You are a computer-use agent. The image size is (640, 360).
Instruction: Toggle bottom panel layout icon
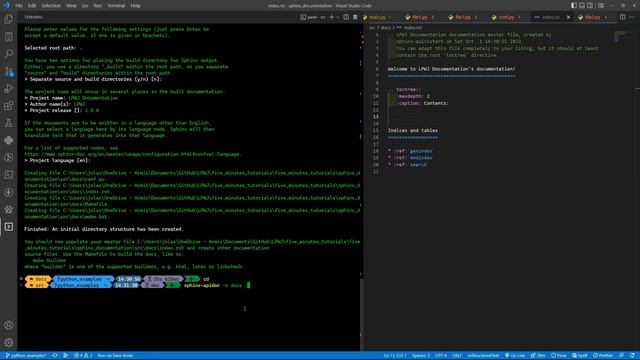pyautogui.click(x=582, y=5)
